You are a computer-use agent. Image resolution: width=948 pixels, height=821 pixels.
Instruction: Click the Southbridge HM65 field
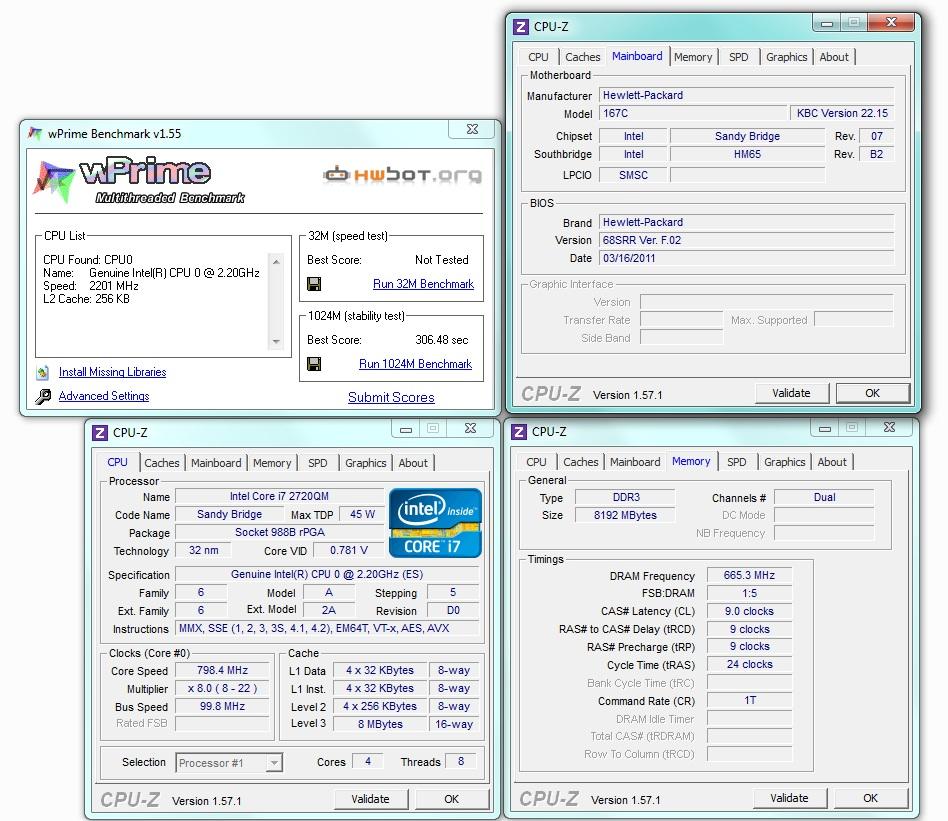[x=747, y=154]
